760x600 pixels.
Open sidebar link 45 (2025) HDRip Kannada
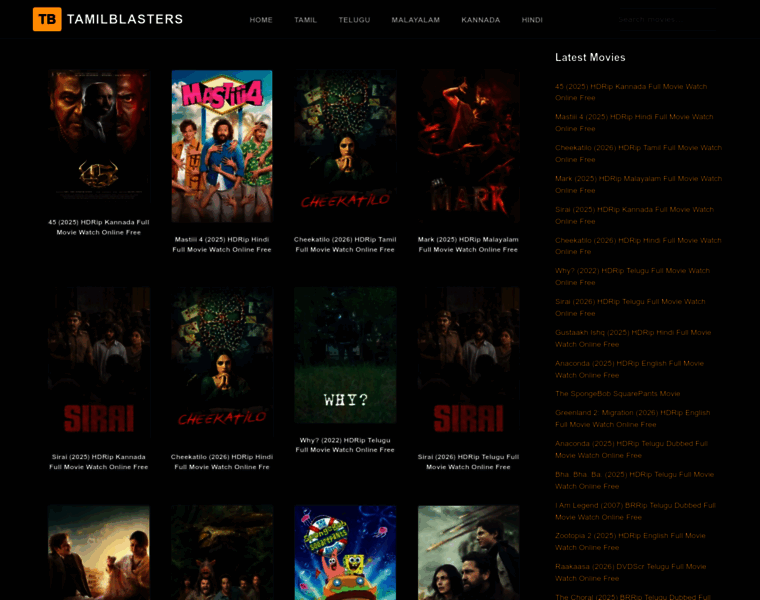(x=631, y=92)
